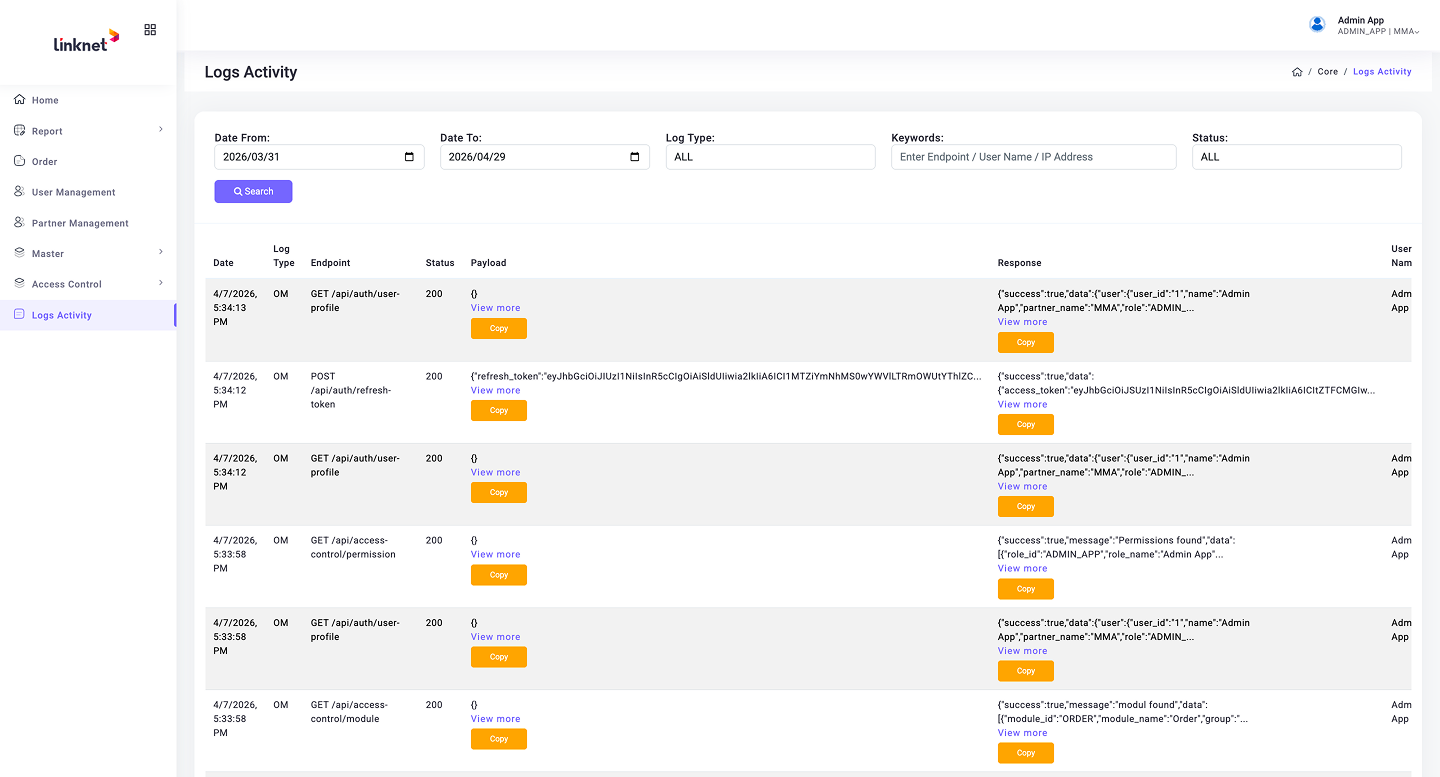This screenshot has width=1440, height=777.
Task: View more of refresh_token payload
Action: (496, 390)
